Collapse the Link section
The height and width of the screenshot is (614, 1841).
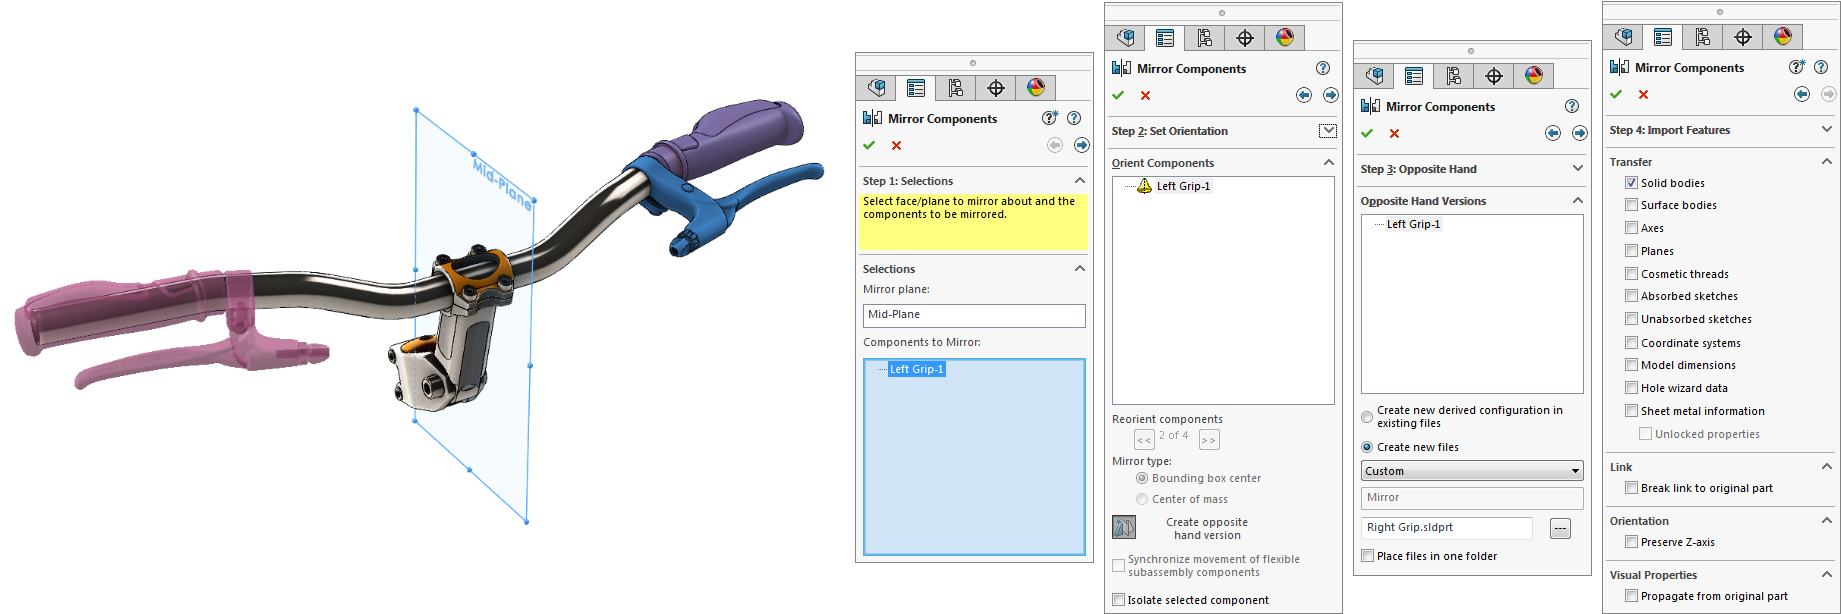coord(1827,467)
